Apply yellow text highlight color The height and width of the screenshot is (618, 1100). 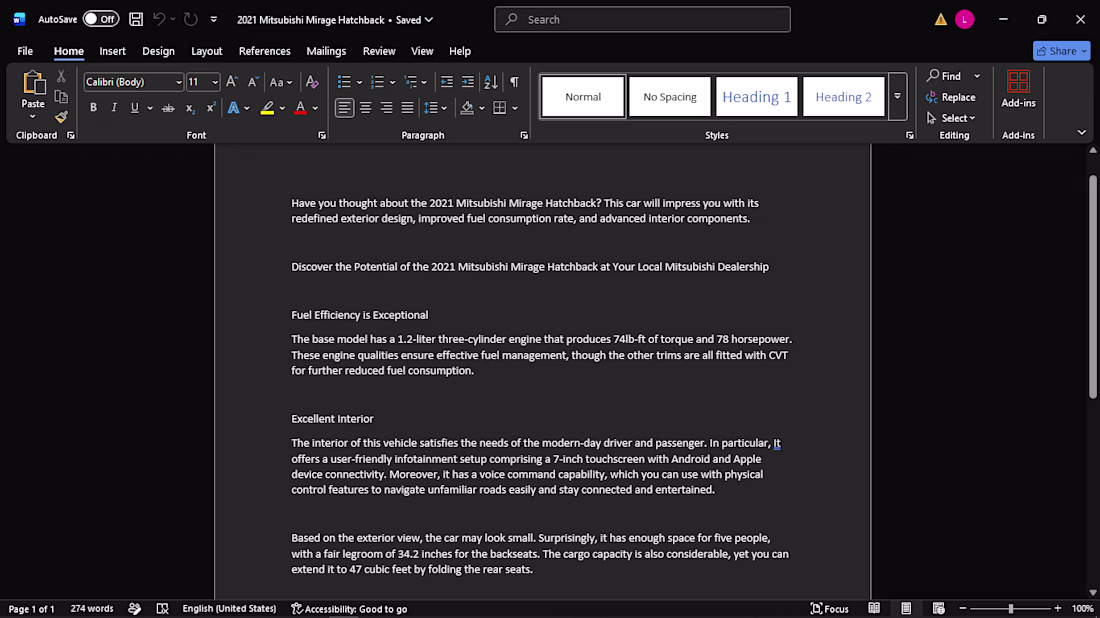pos(267,108)
